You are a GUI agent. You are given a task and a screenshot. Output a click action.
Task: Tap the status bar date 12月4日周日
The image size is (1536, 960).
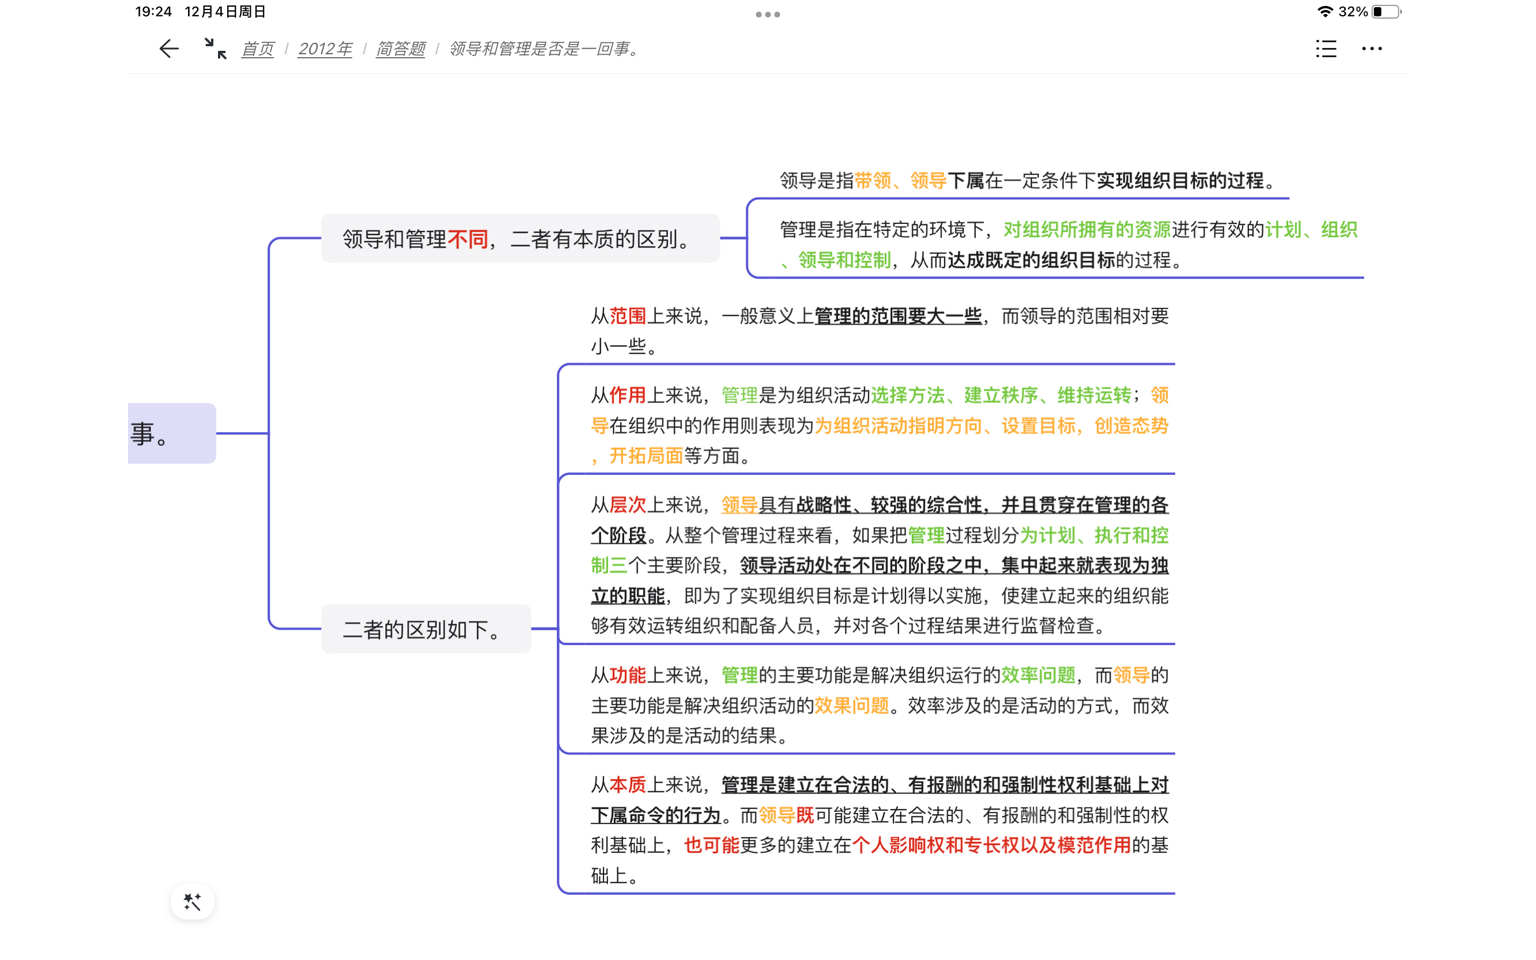225,12
